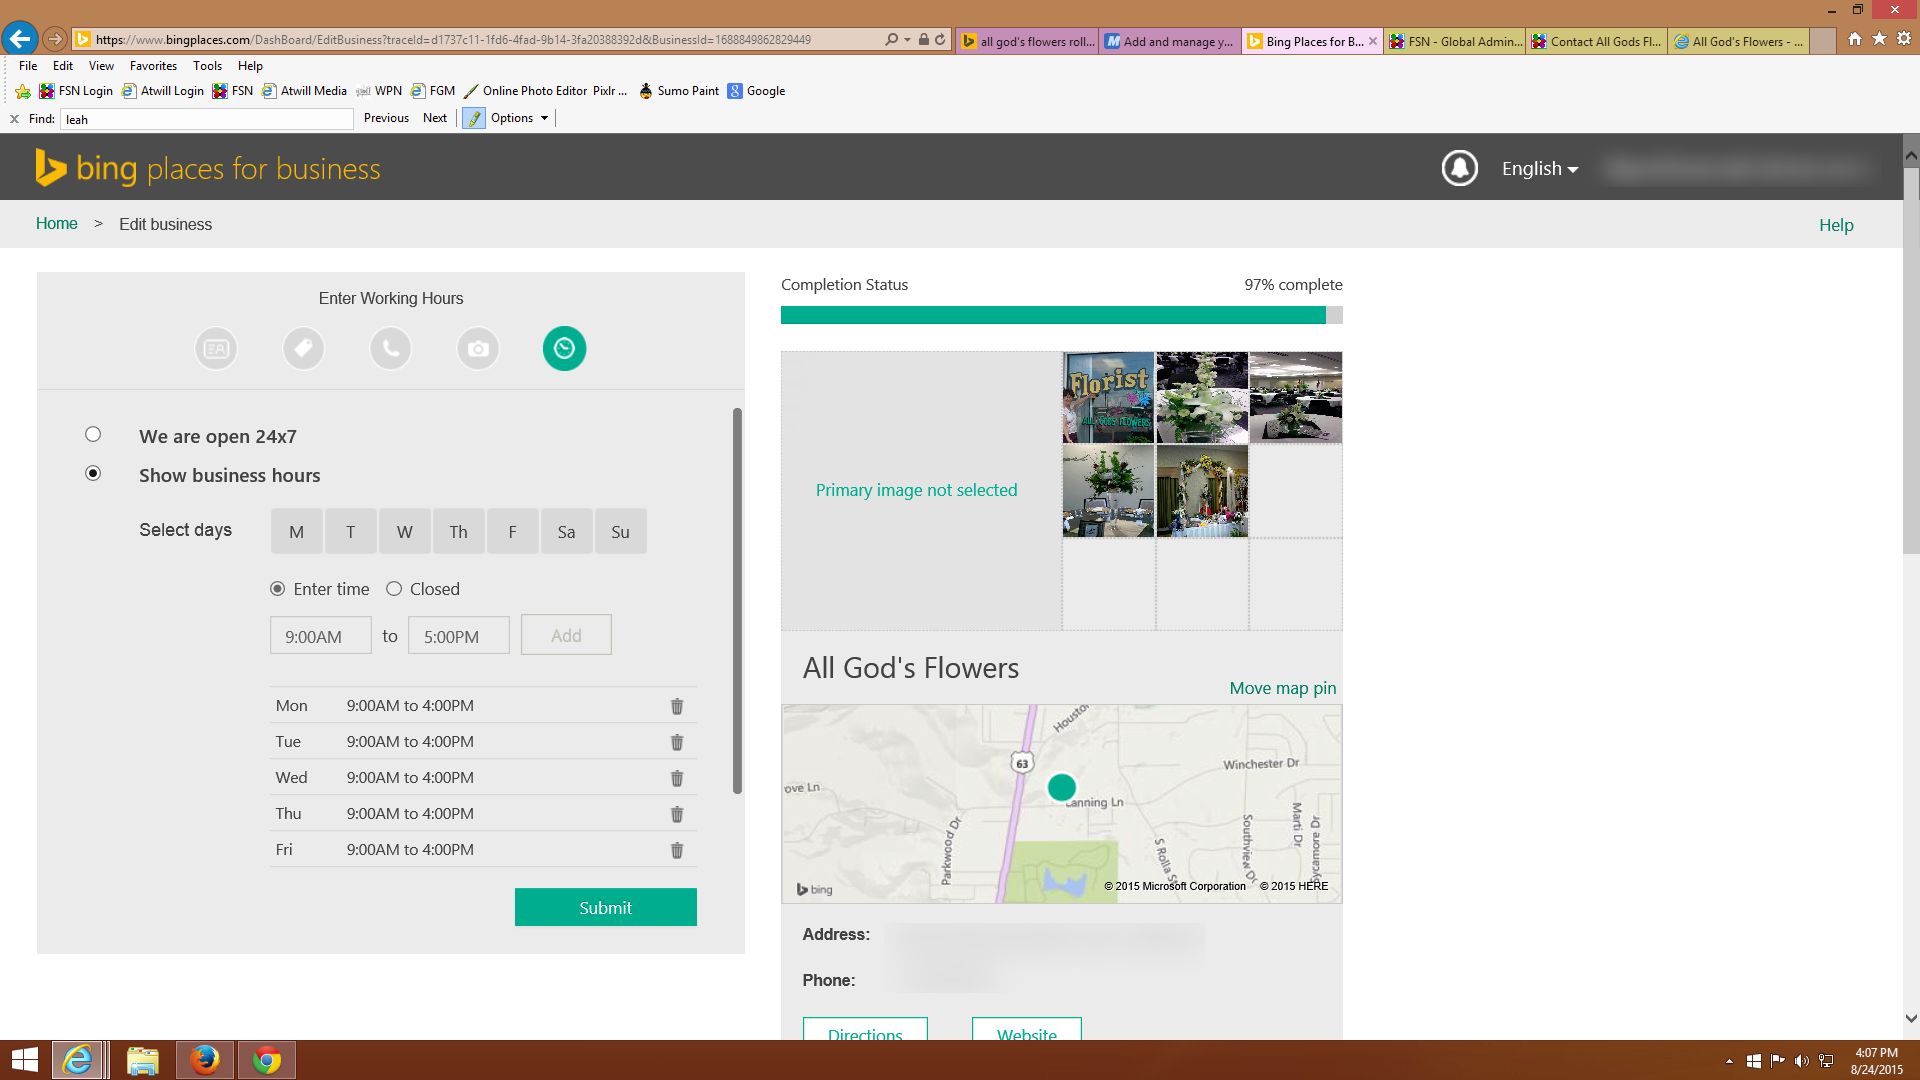
Task: Toggle the Sa day button
Action: tap(566, 532)
